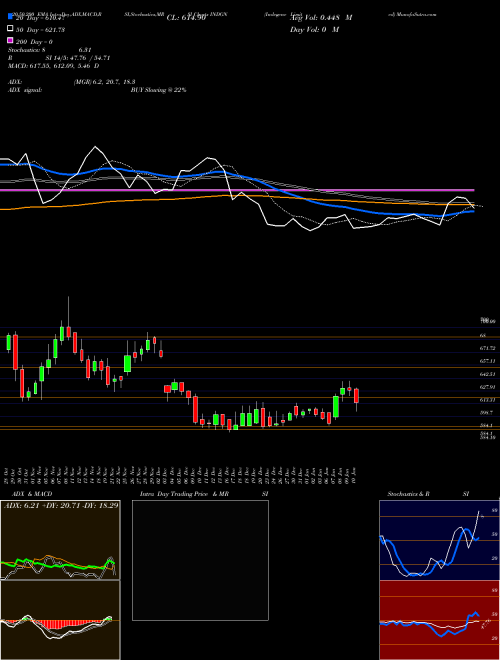Select the CL: 614.90 closing price text
This screenshot has height=660, width=500.
pos(186,18)
